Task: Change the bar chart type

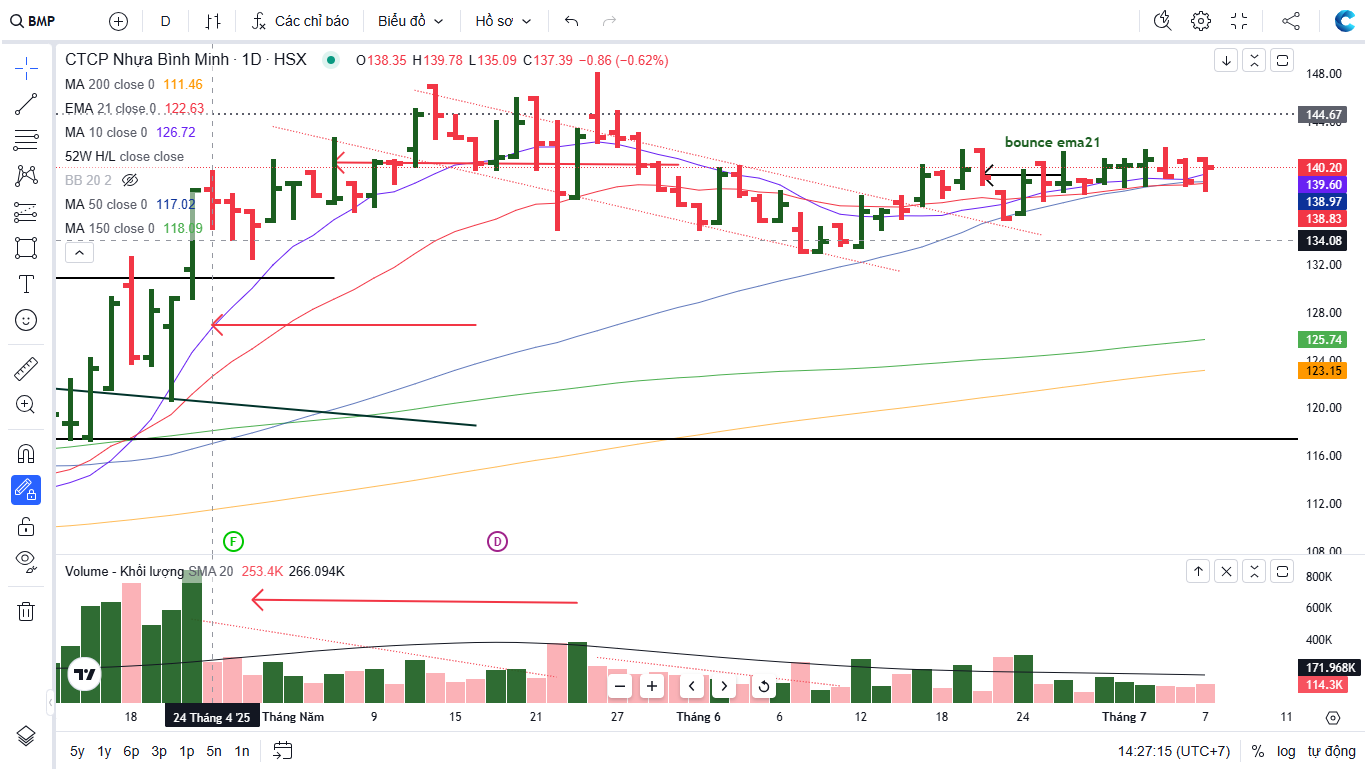Action: (x=213, y=21)
